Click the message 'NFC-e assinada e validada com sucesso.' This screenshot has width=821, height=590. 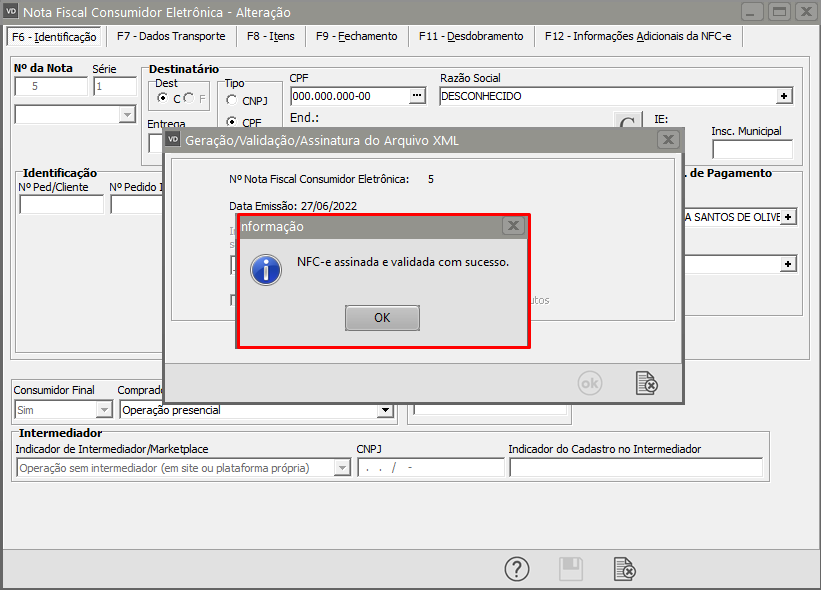tap(403, 262)
